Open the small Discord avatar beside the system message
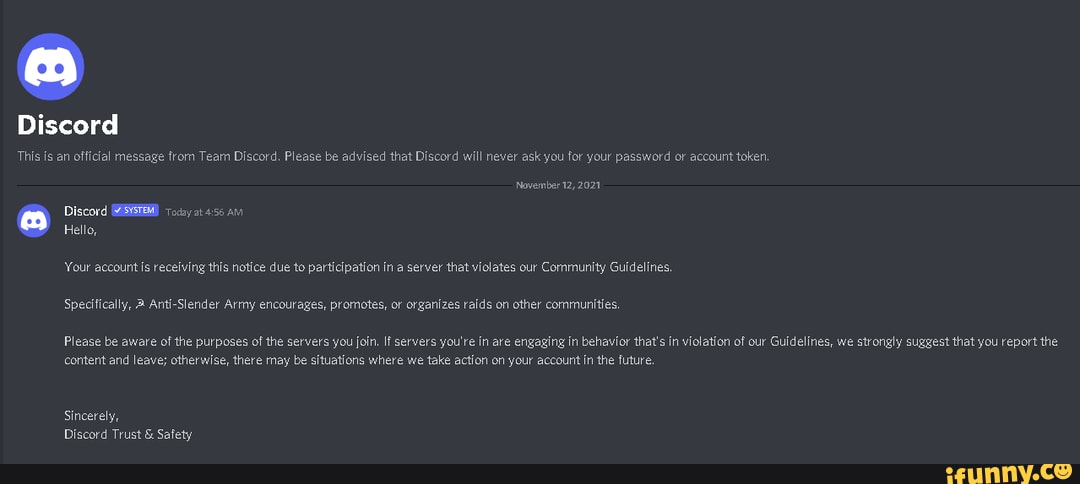The height and width of the screenshot is (484, 1080). (34, 220)
